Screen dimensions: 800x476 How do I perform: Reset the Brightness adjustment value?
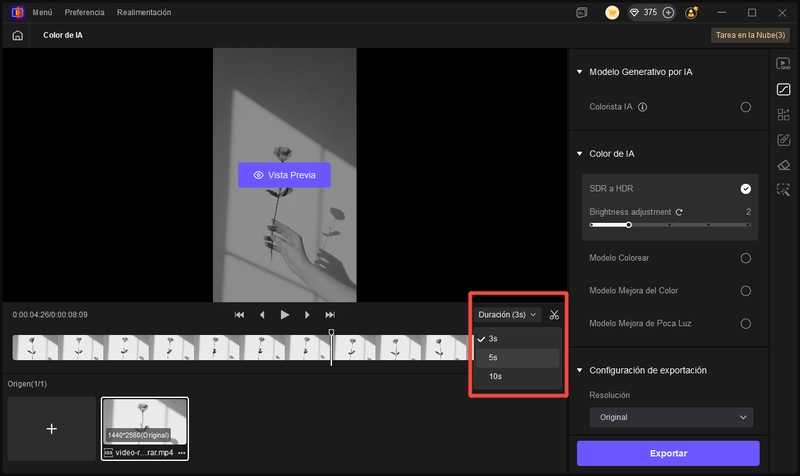[x=679, y=212]
